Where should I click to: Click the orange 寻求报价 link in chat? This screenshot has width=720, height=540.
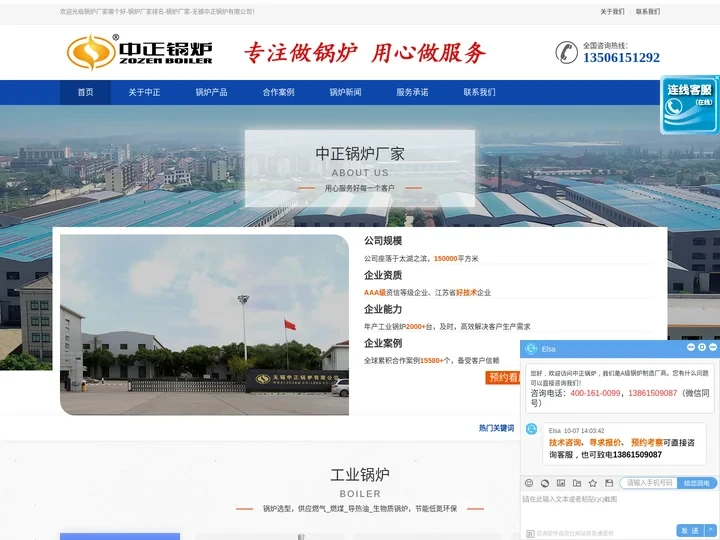(605, 443)
